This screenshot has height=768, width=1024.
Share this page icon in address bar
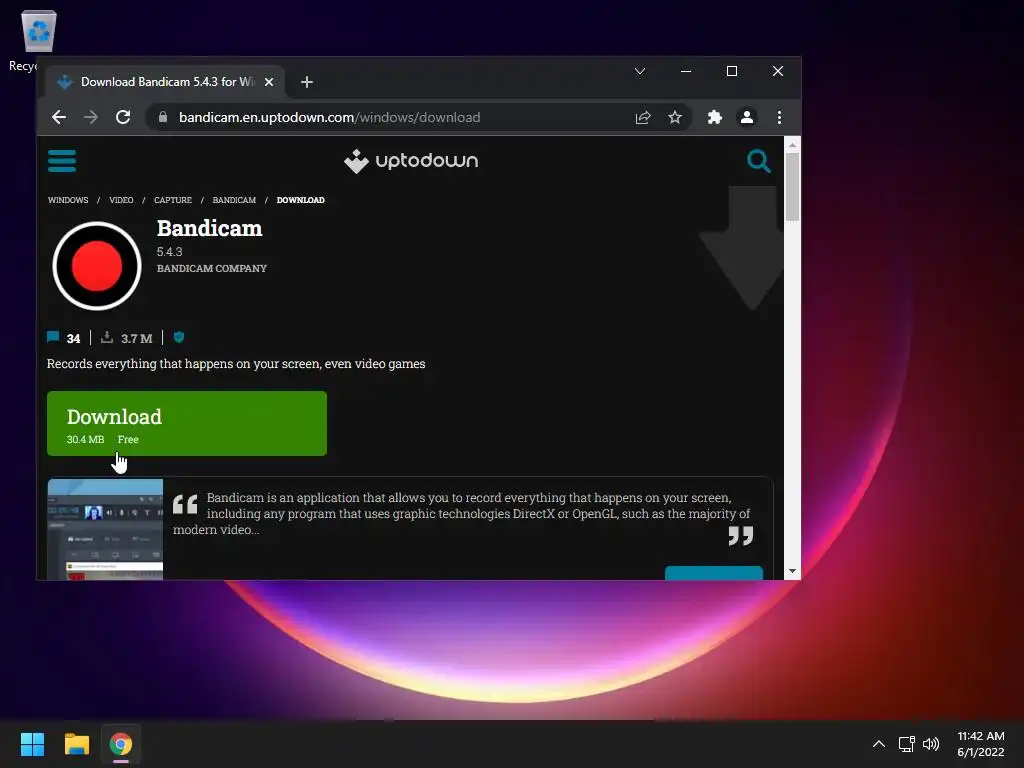(643, 118)
